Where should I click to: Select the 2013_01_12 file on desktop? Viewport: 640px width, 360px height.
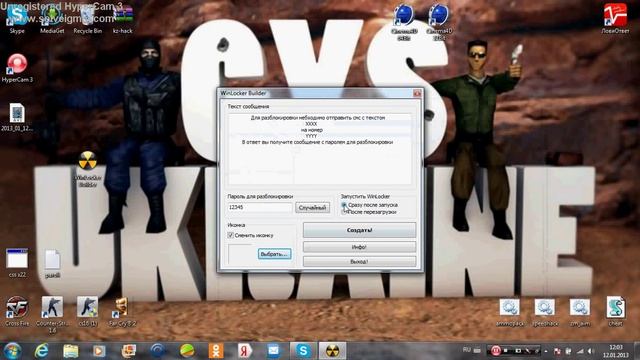[x=17, y=117]
